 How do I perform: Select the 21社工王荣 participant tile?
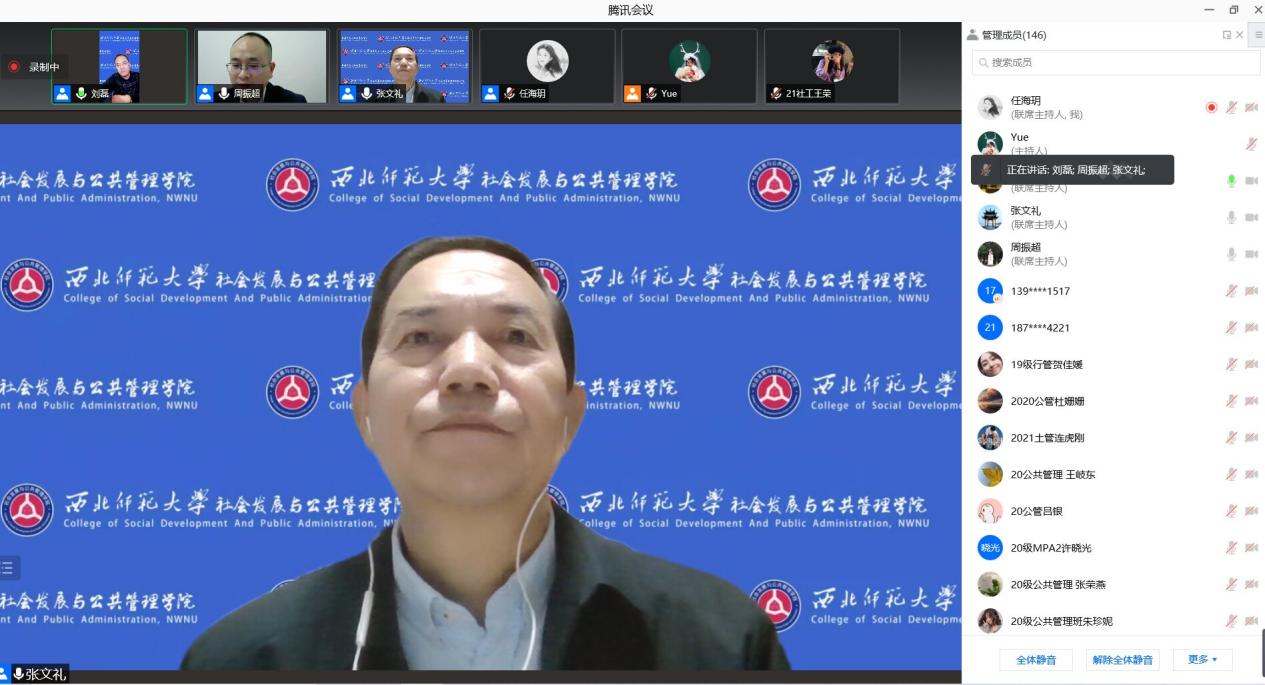click(x=832, y=66)
